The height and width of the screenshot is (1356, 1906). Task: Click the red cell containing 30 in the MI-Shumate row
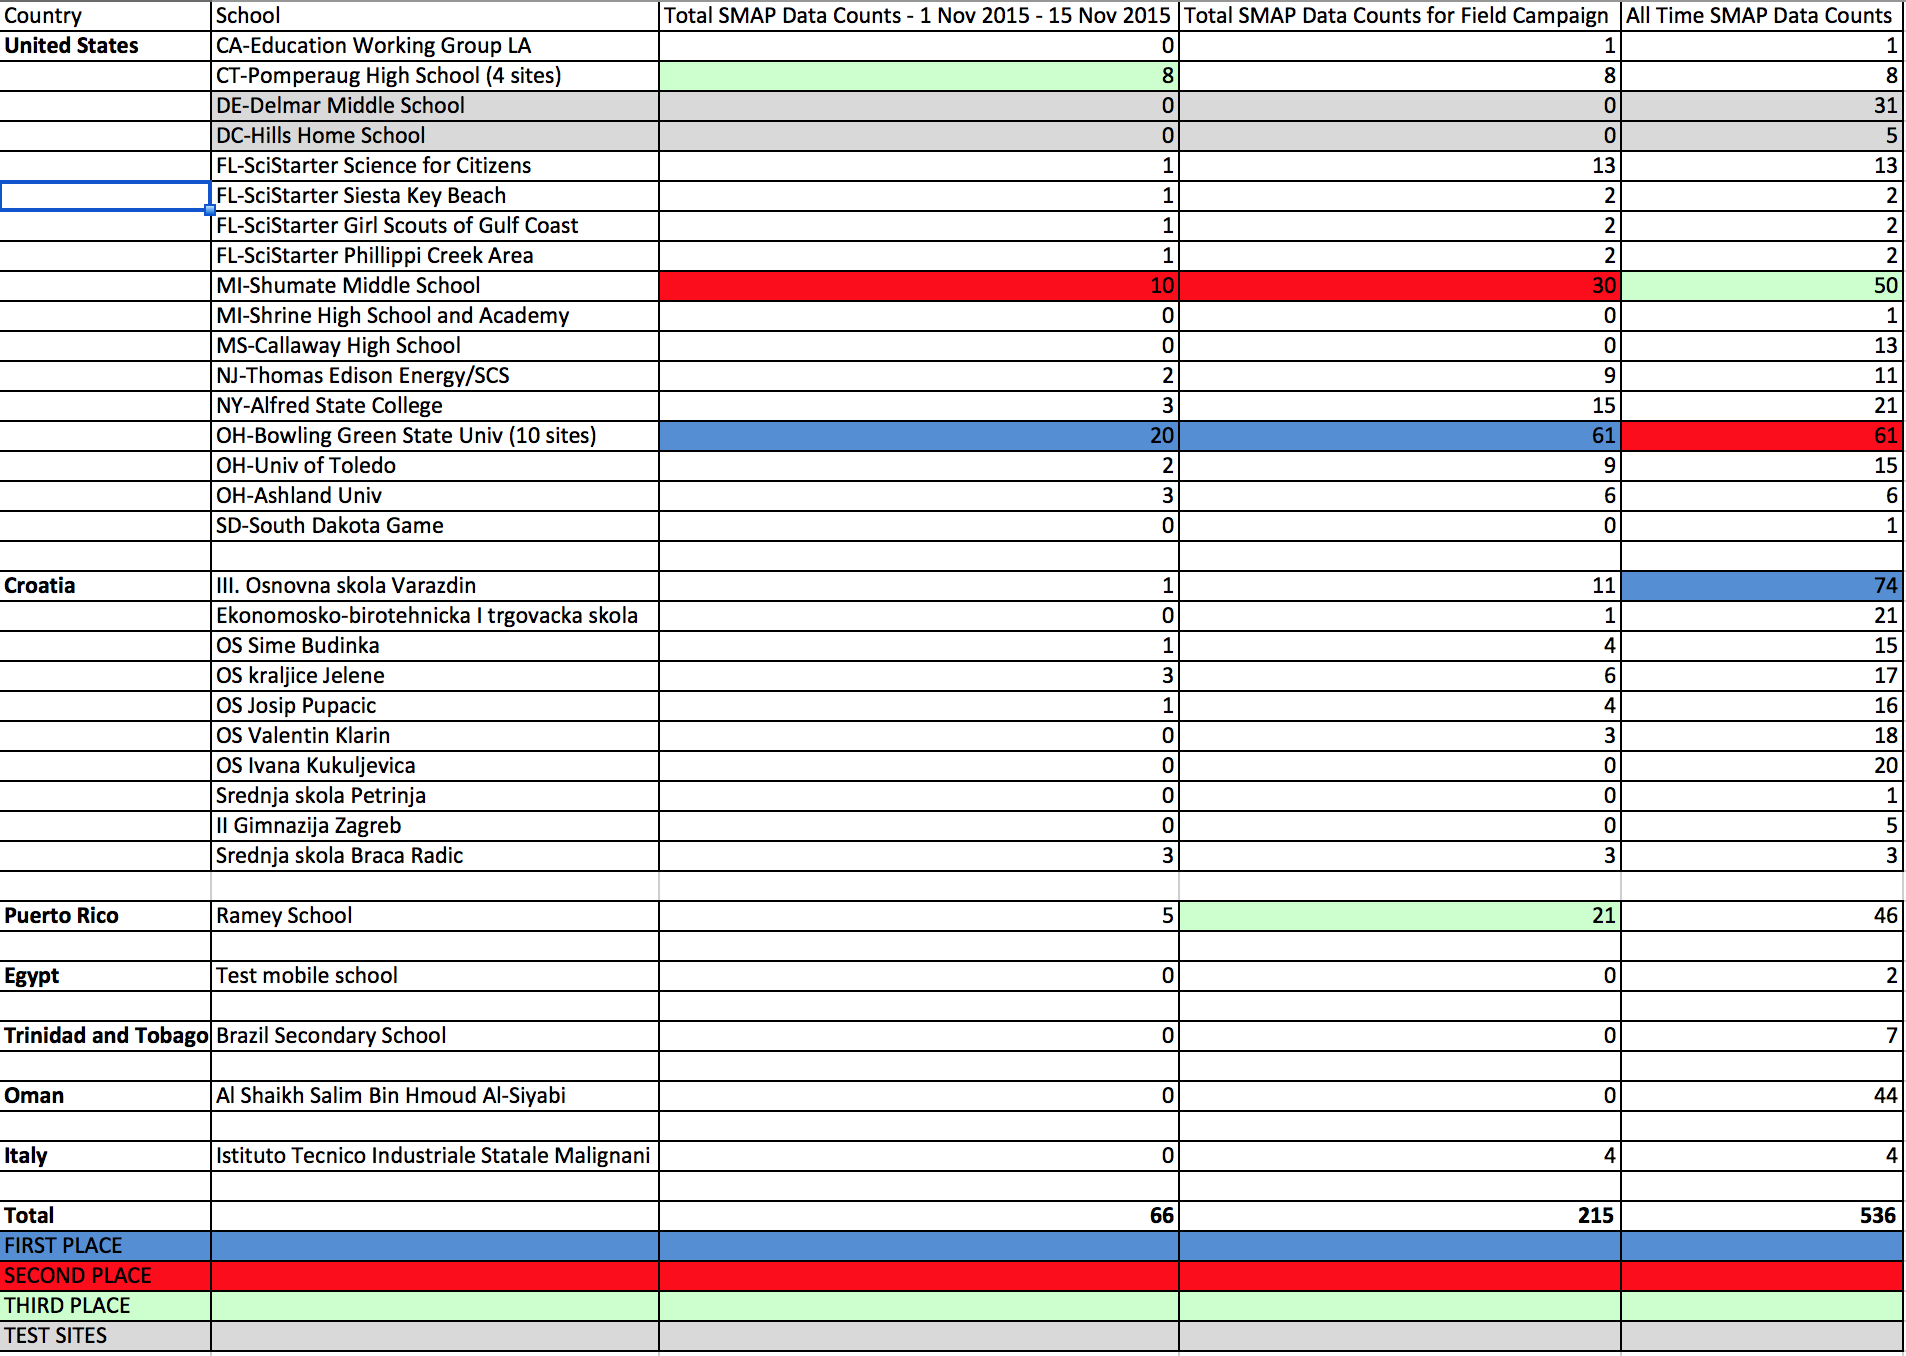coord(1400,286)
